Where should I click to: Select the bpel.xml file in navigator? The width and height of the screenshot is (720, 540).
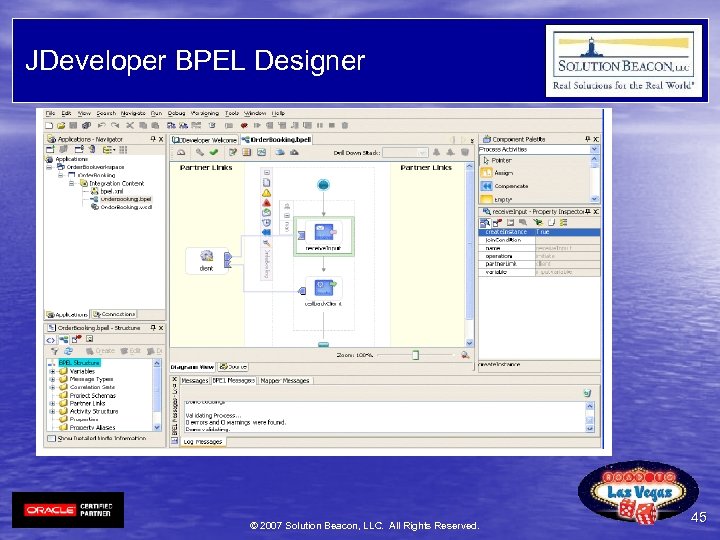click(107, 191)
